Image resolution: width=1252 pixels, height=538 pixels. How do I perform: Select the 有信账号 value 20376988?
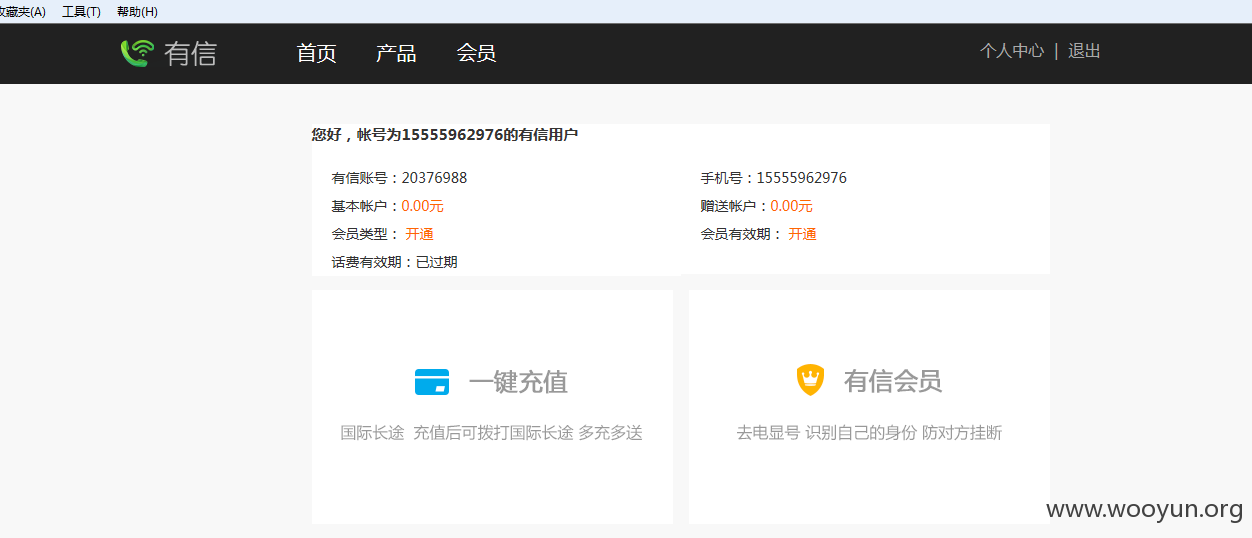[x=434, y=178]
